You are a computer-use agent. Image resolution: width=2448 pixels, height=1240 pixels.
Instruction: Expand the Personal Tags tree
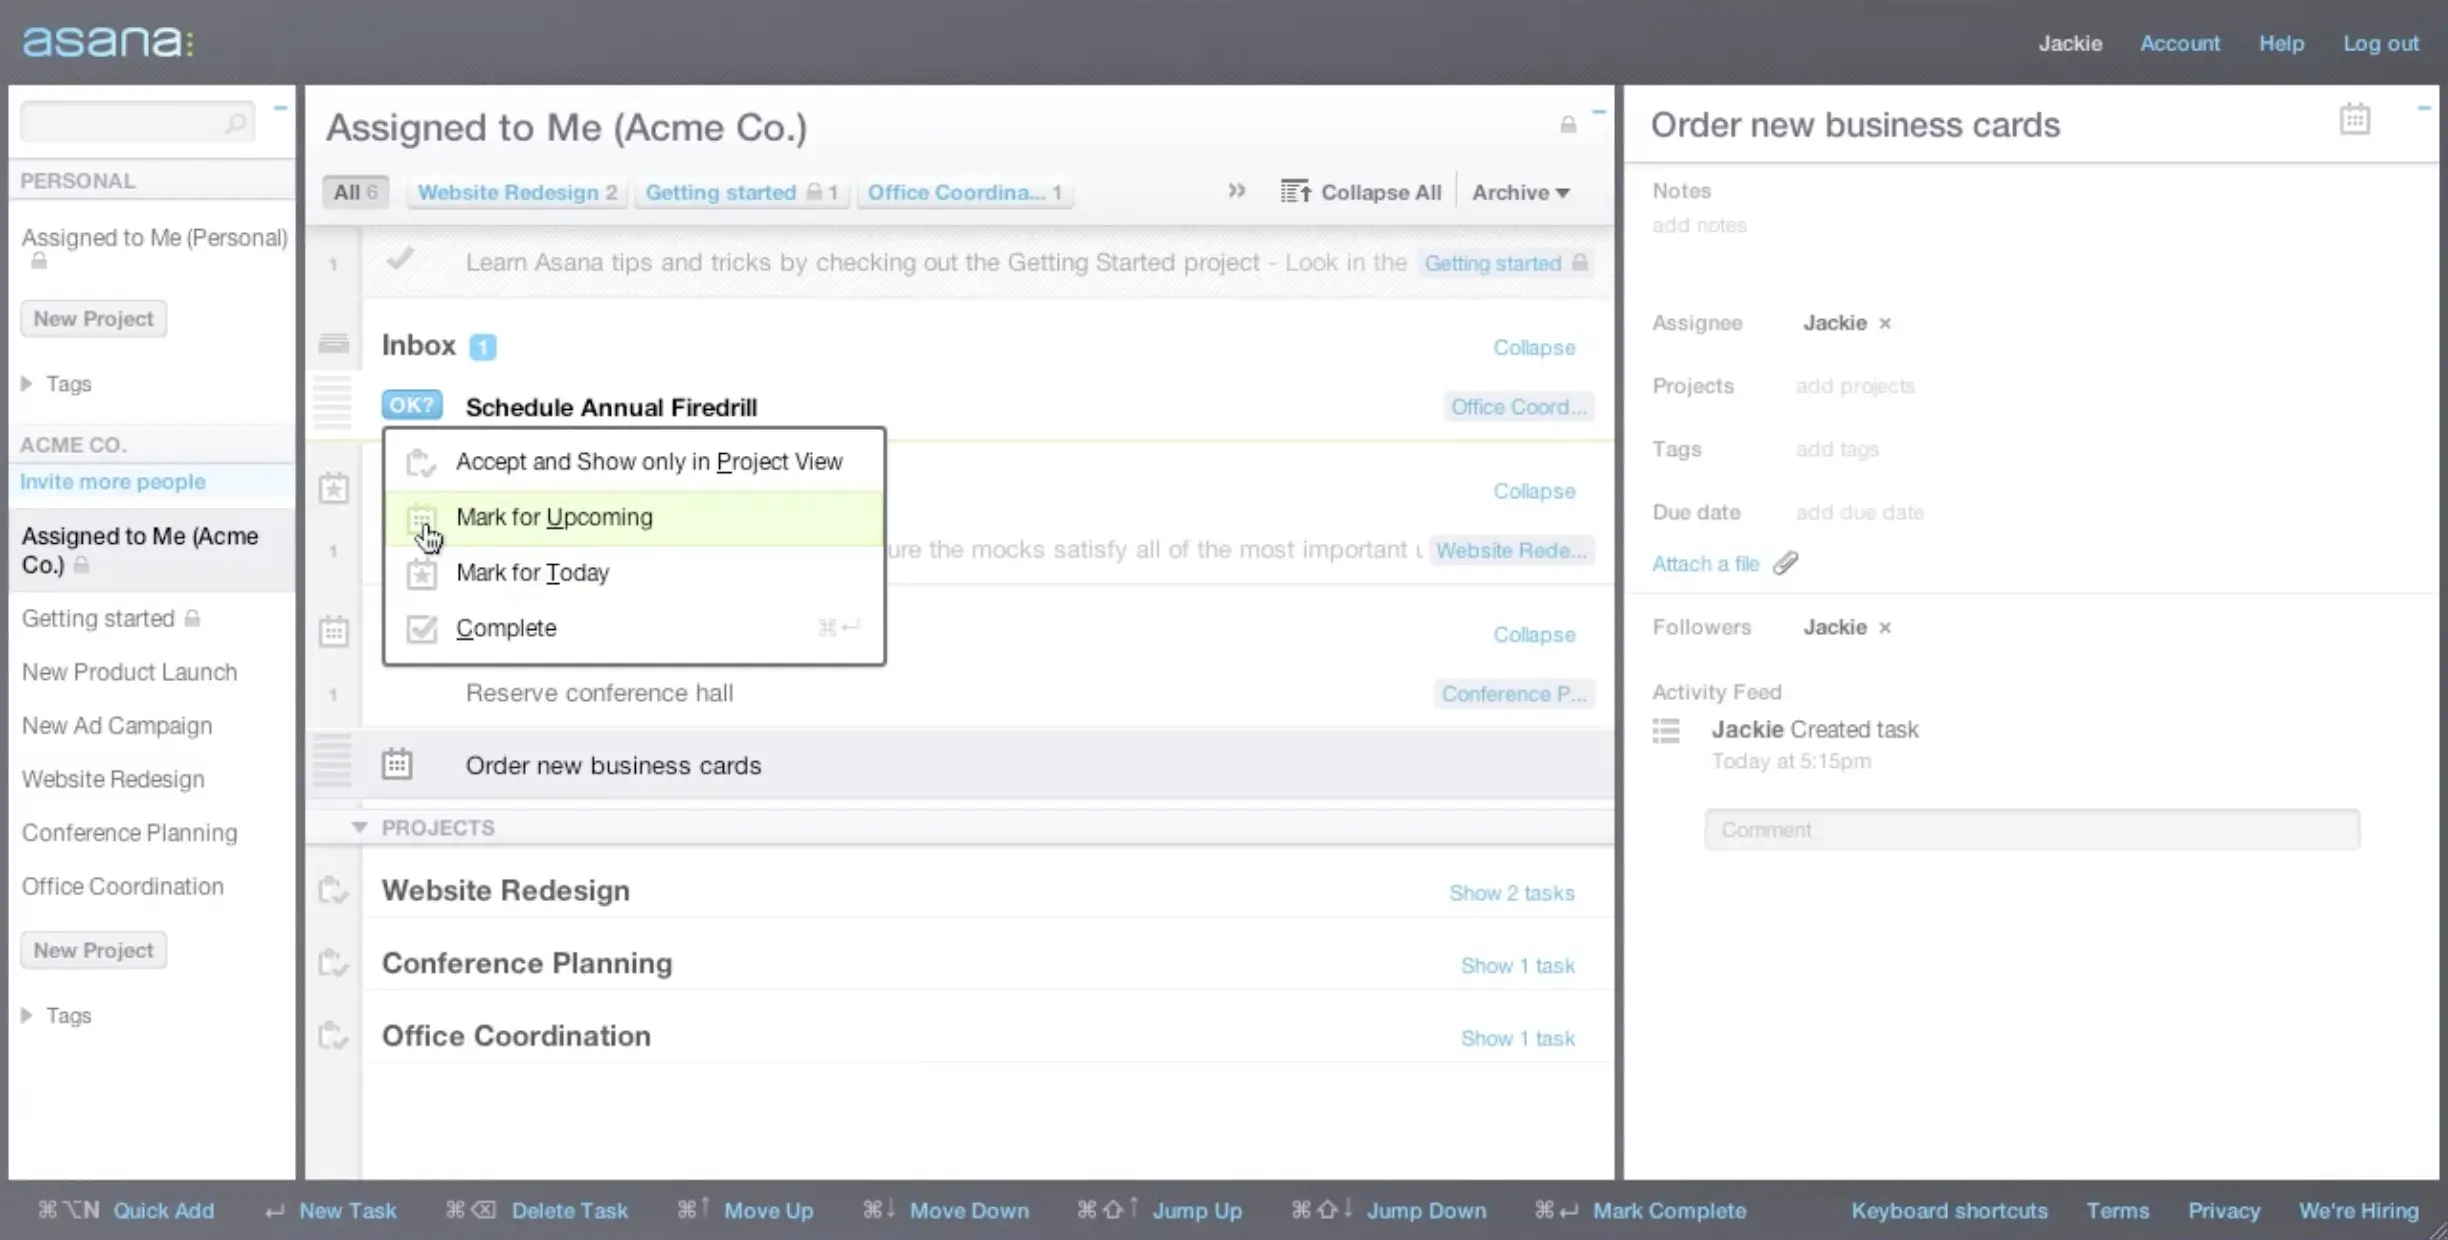27,384
